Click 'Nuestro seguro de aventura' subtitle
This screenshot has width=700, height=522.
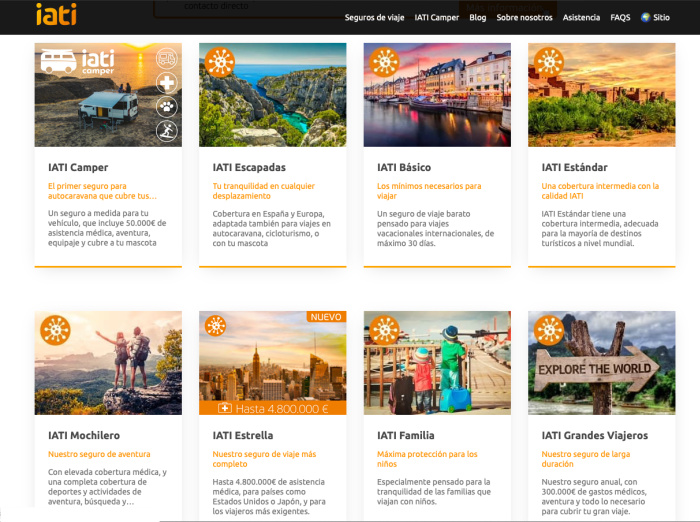99,454
